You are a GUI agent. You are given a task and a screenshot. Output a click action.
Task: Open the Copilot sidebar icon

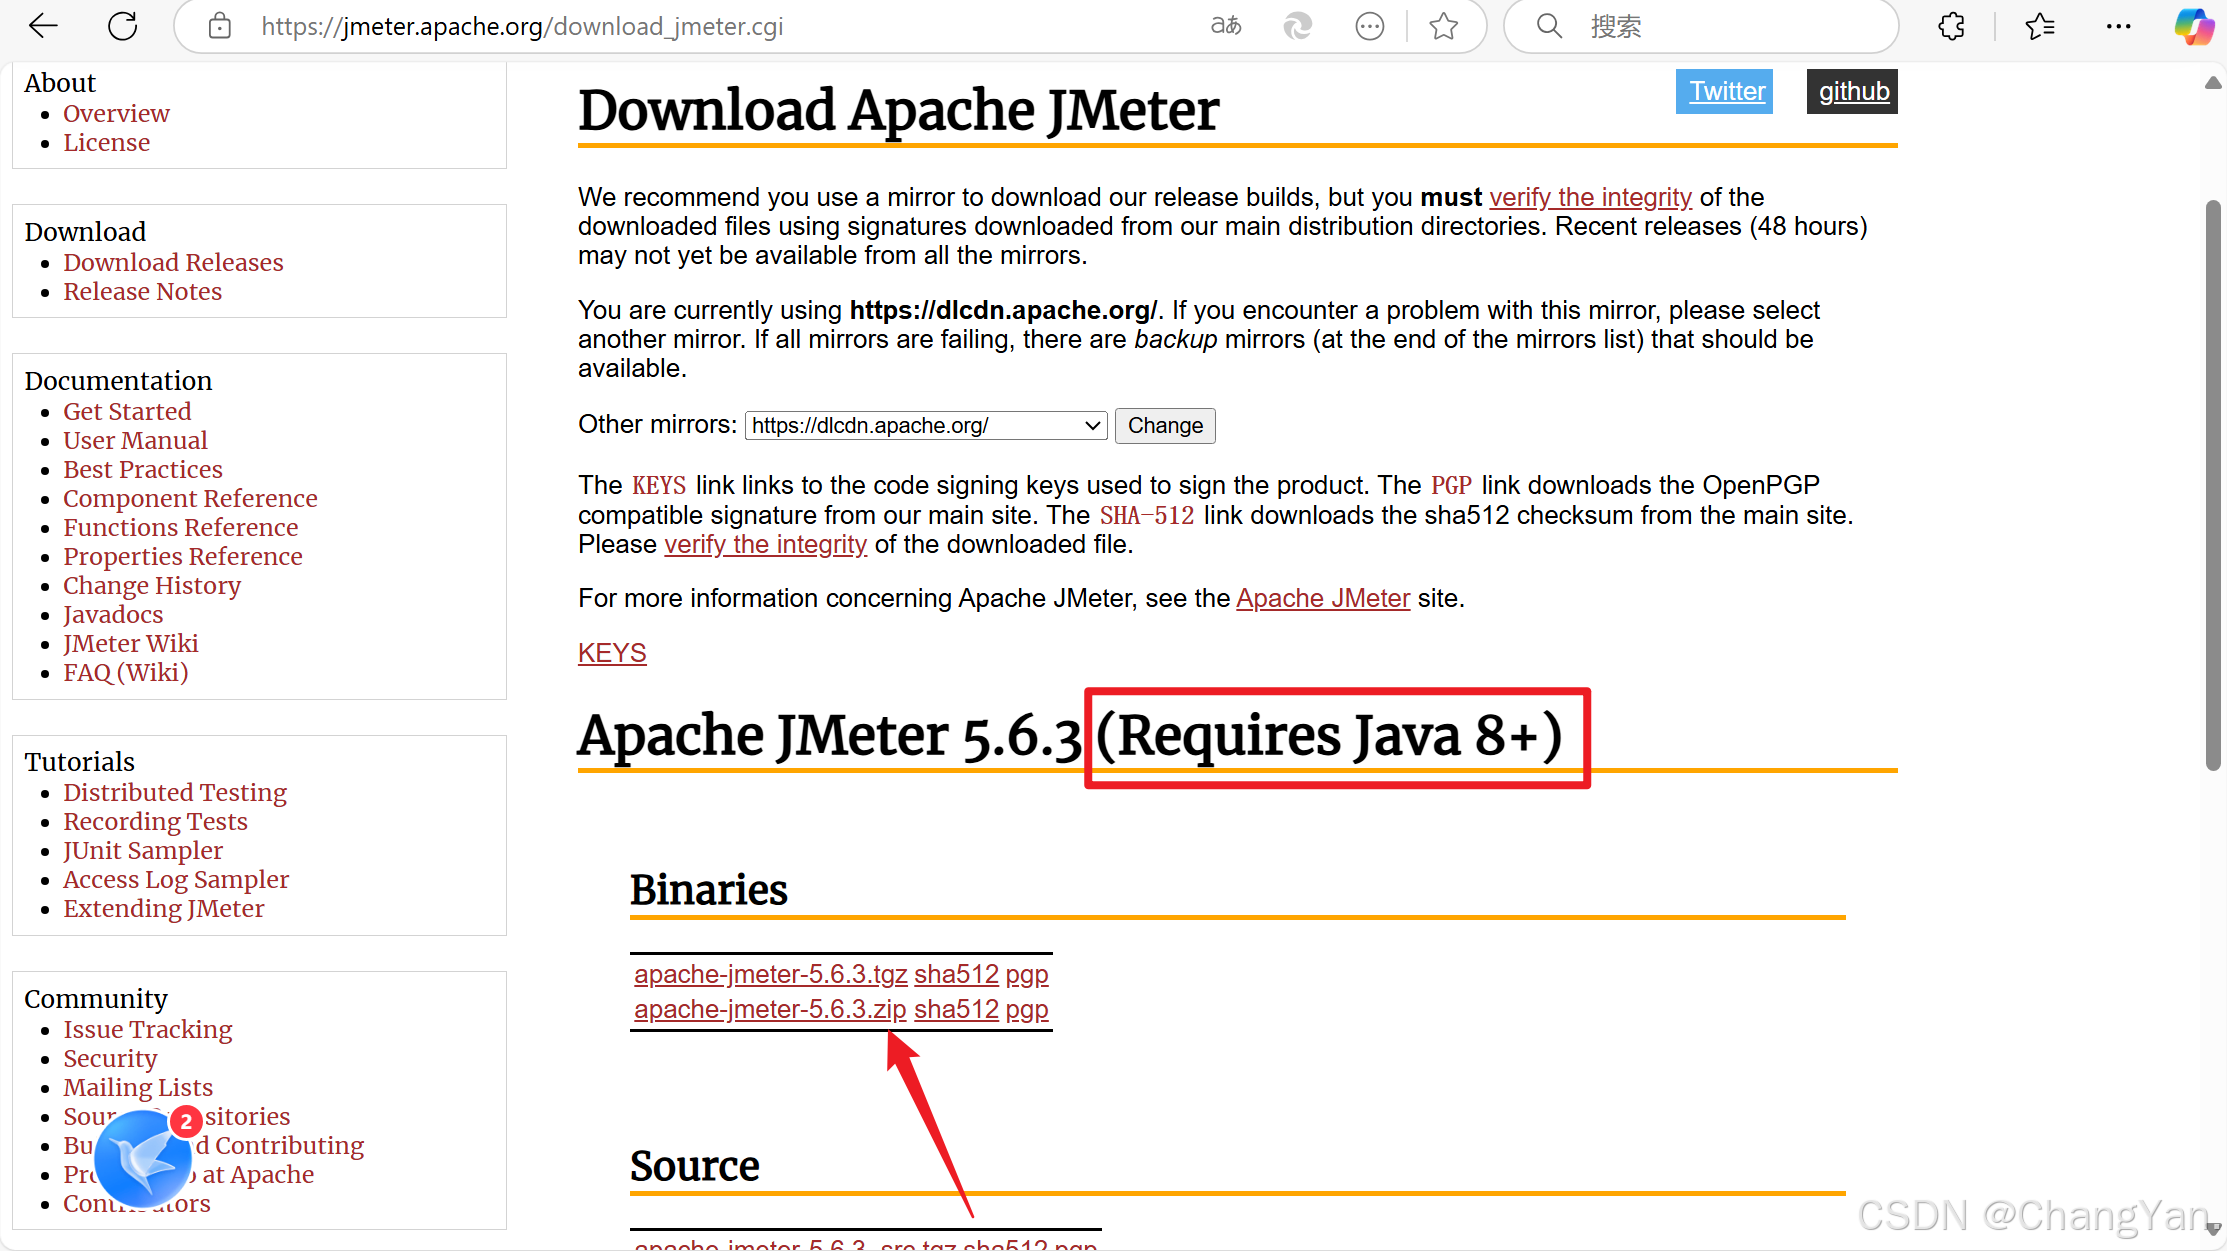[x=2193, y=26]
